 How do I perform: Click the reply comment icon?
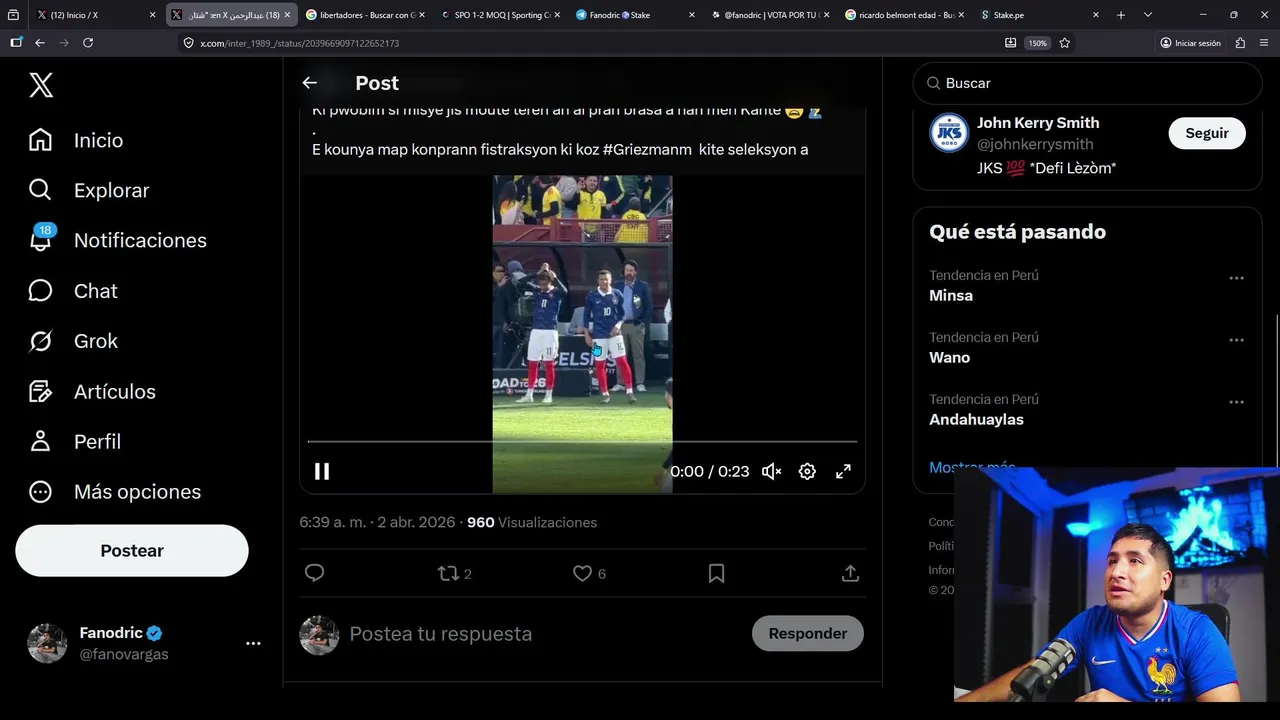tap(314, 573)
